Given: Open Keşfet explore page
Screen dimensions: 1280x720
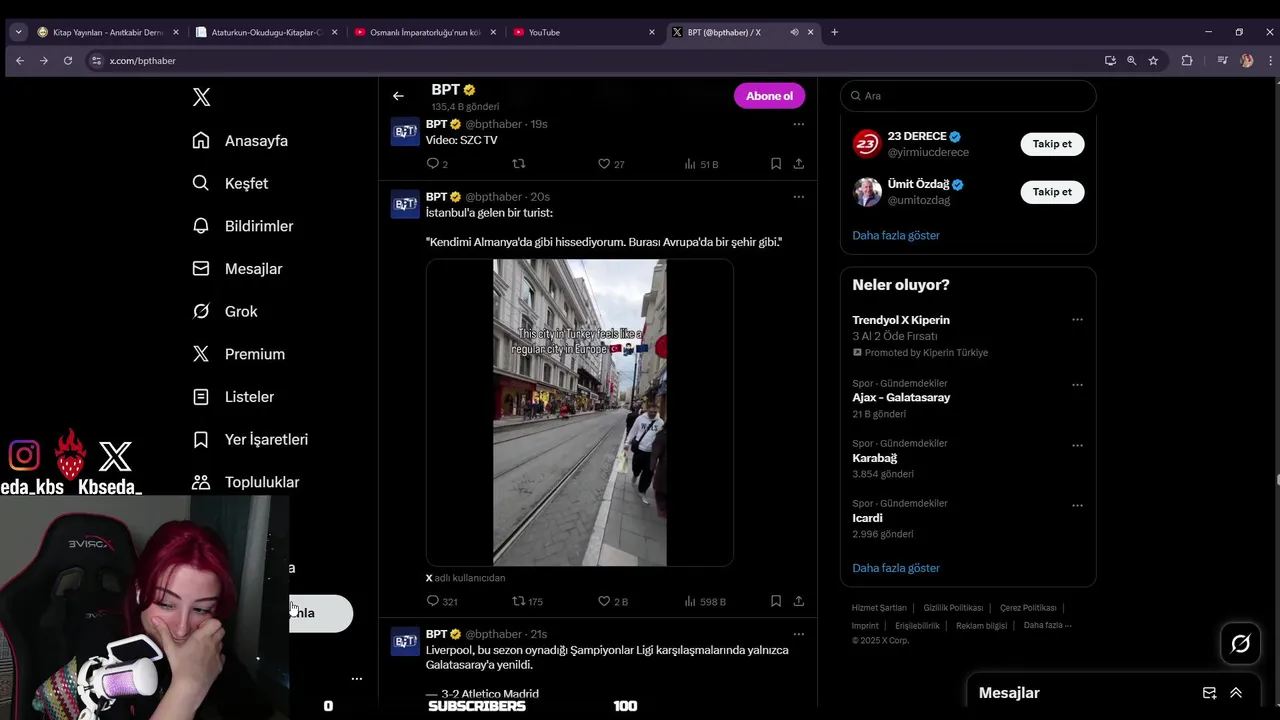Looking at the screenshot, I should pyautogui.click(x=230, y=183).
